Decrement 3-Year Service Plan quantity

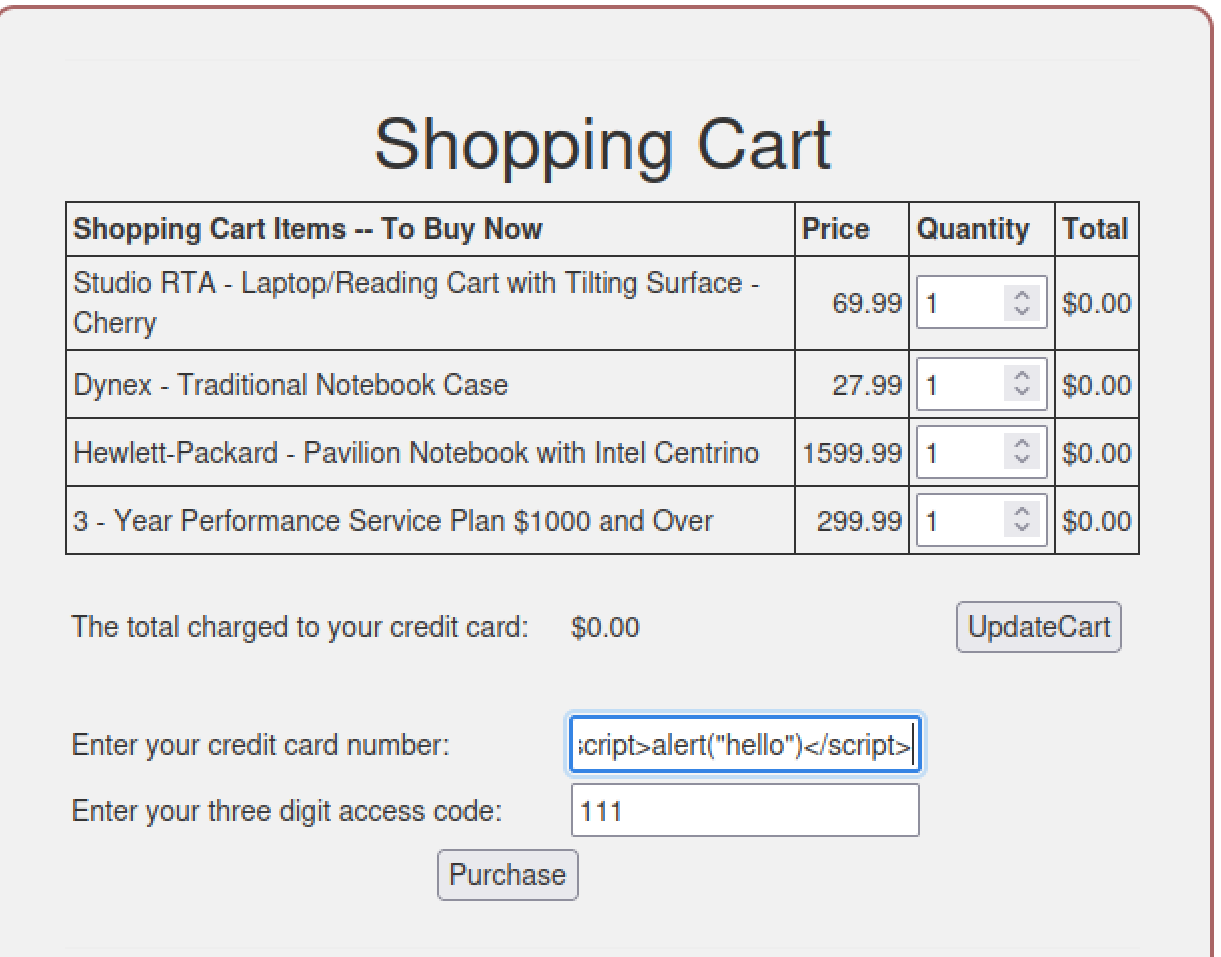coord(1022,528)
